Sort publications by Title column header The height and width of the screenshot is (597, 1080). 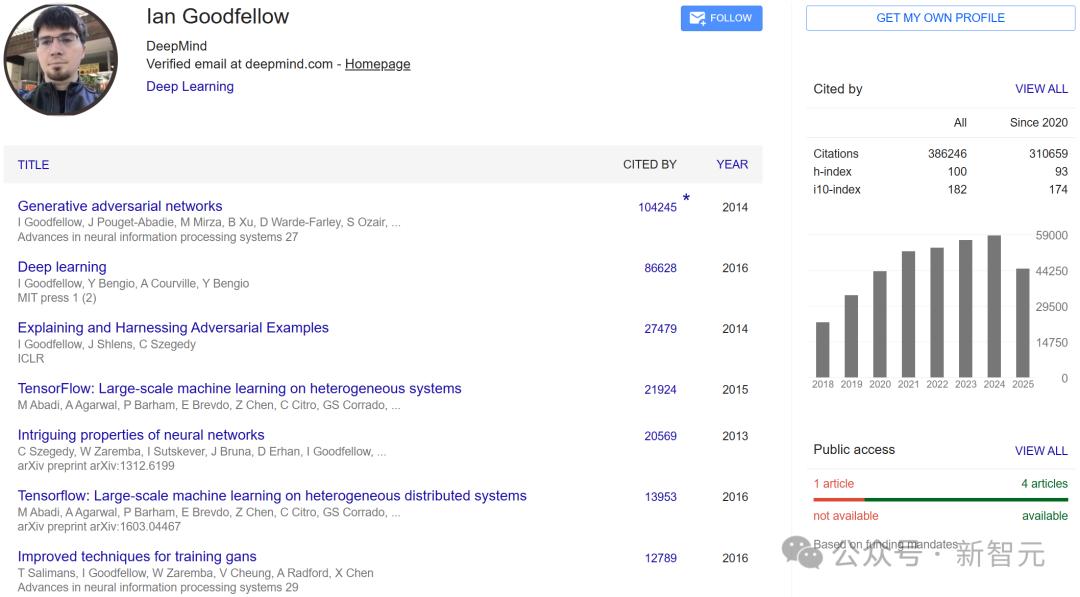click(x=33, y=165)
